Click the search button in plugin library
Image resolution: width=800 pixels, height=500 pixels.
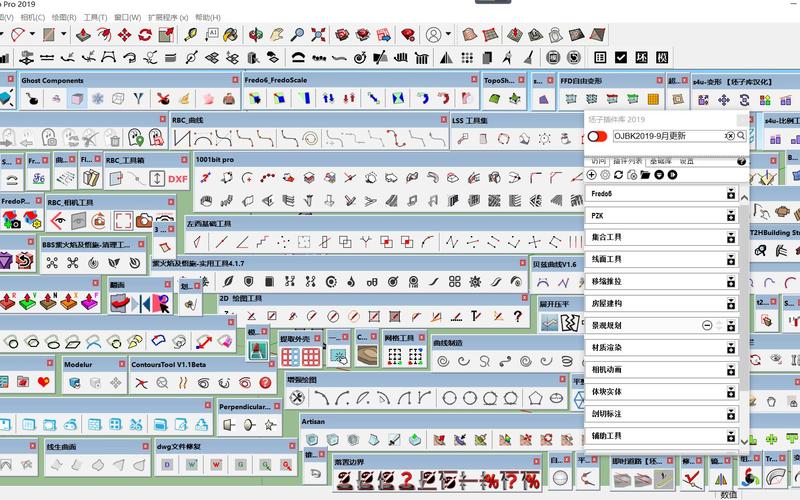click(741, 135)
